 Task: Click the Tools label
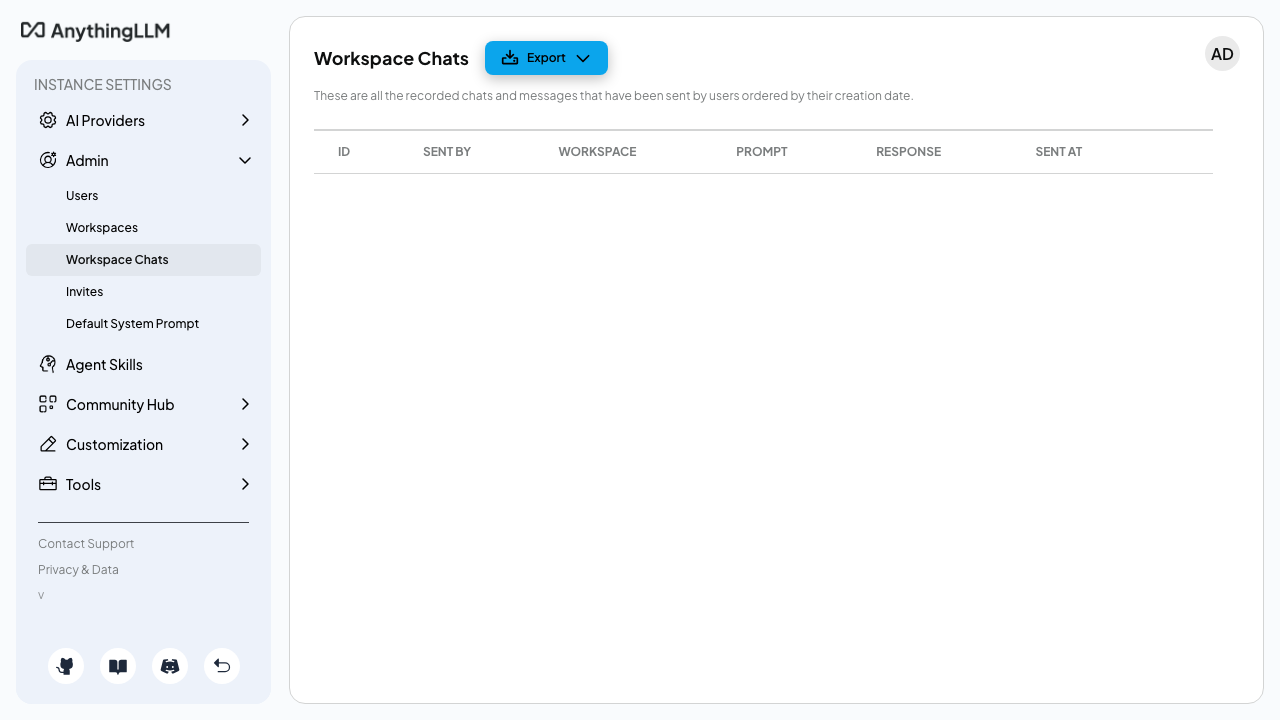[83, 484]
